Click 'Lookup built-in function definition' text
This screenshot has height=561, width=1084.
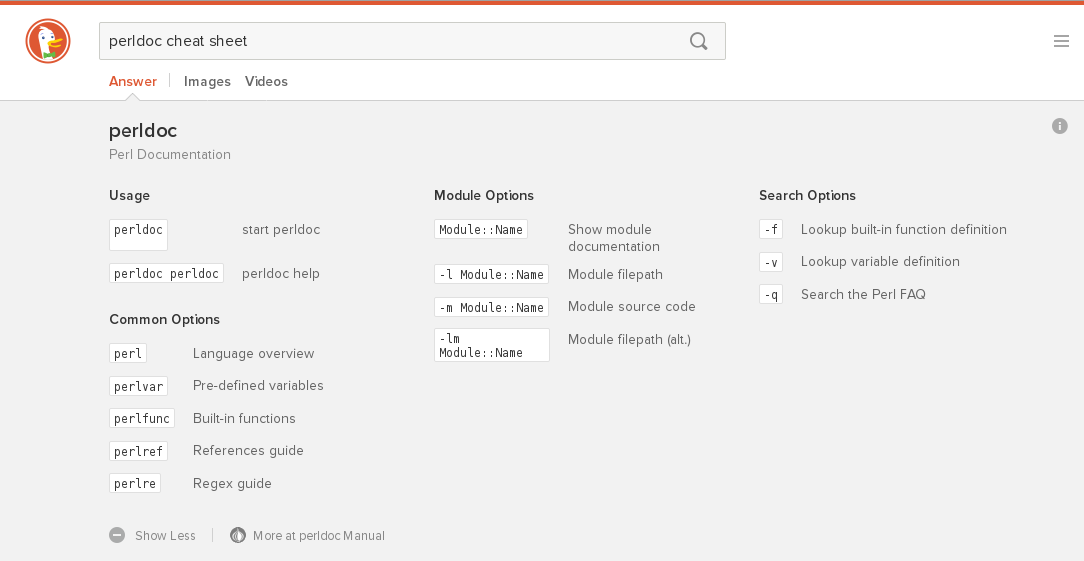pyautogui.click(x=904, y=230)
